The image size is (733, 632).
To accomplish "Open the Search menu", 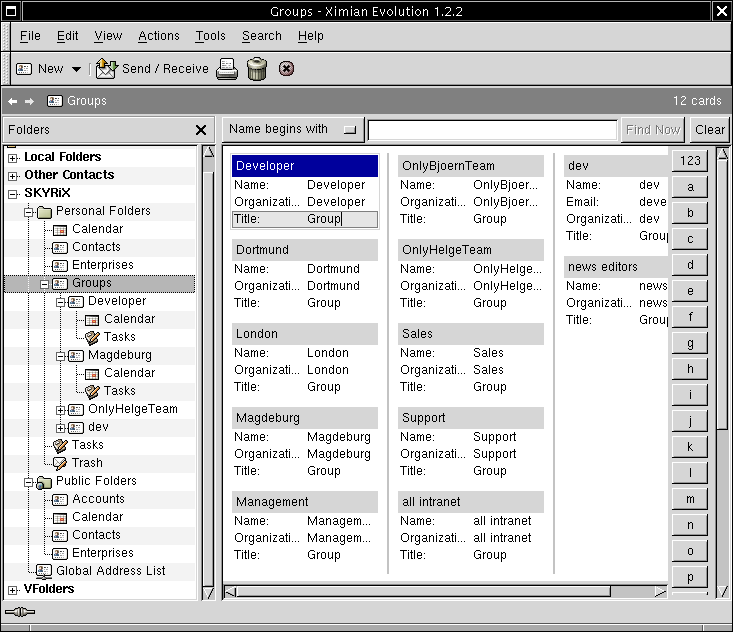I will click(x=262, y=36).
